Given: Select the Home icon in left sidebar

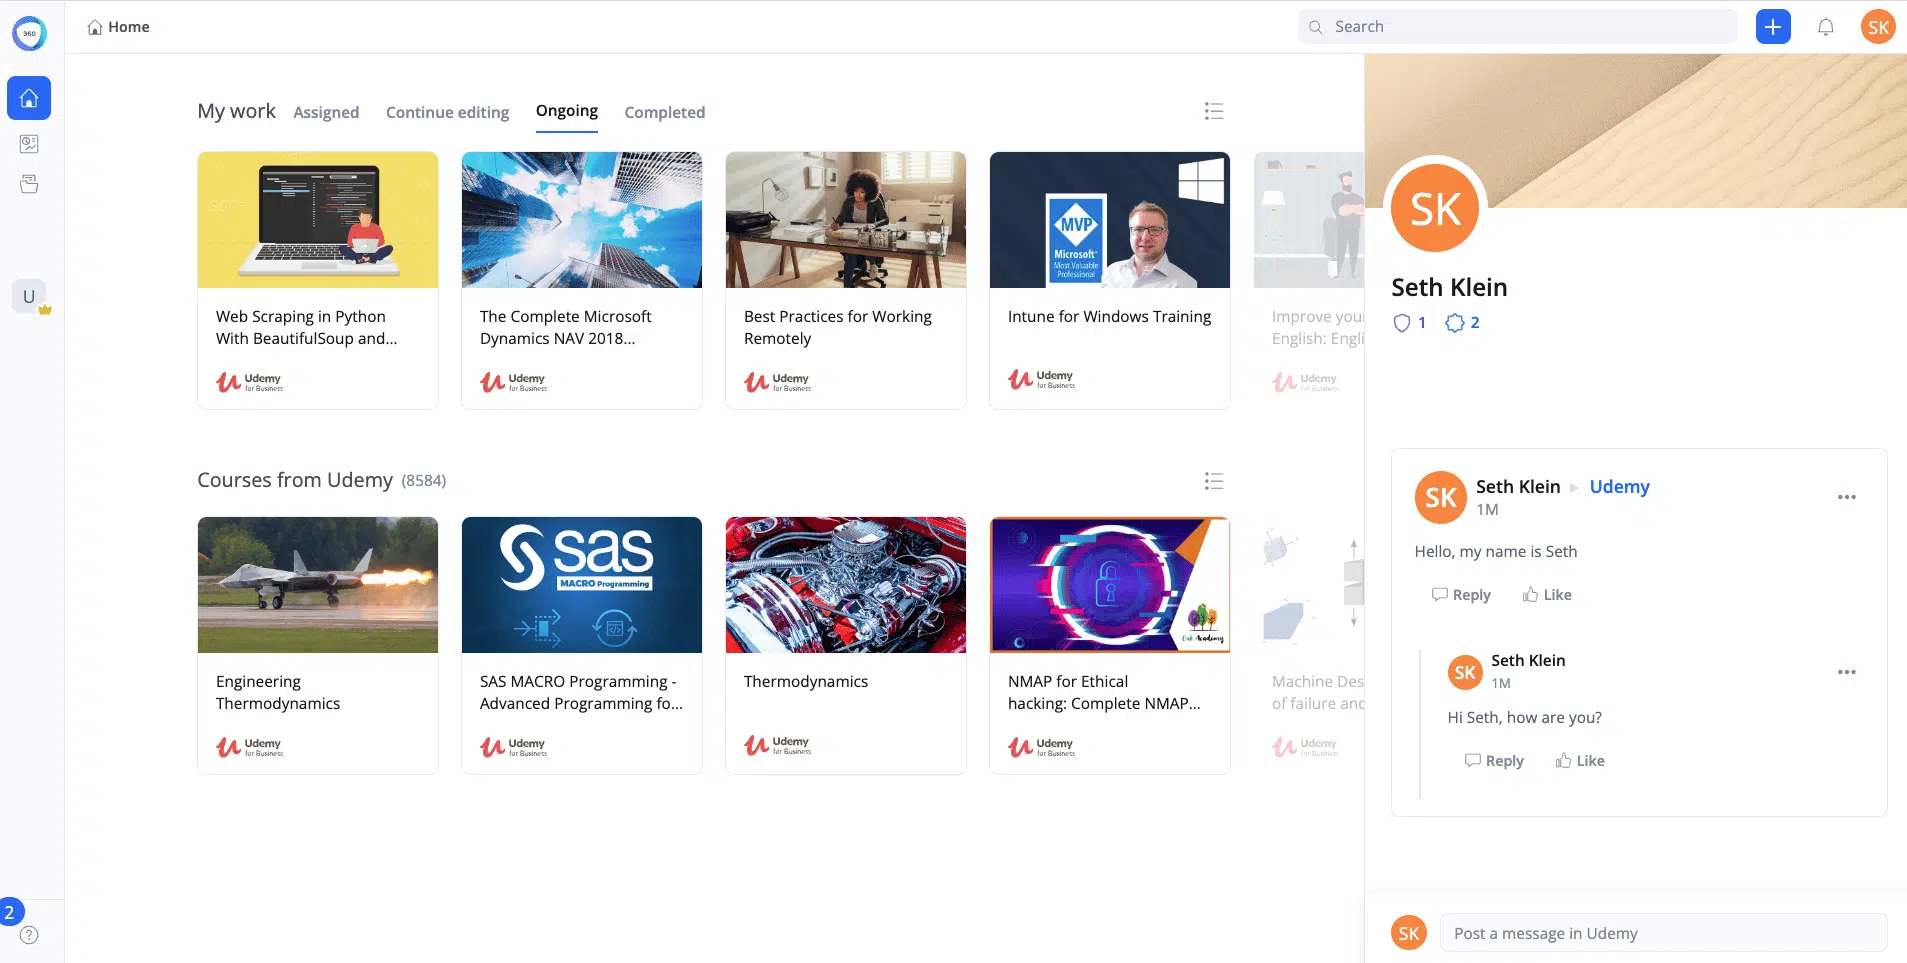Looking at the screenshot, I should point(29,98).
